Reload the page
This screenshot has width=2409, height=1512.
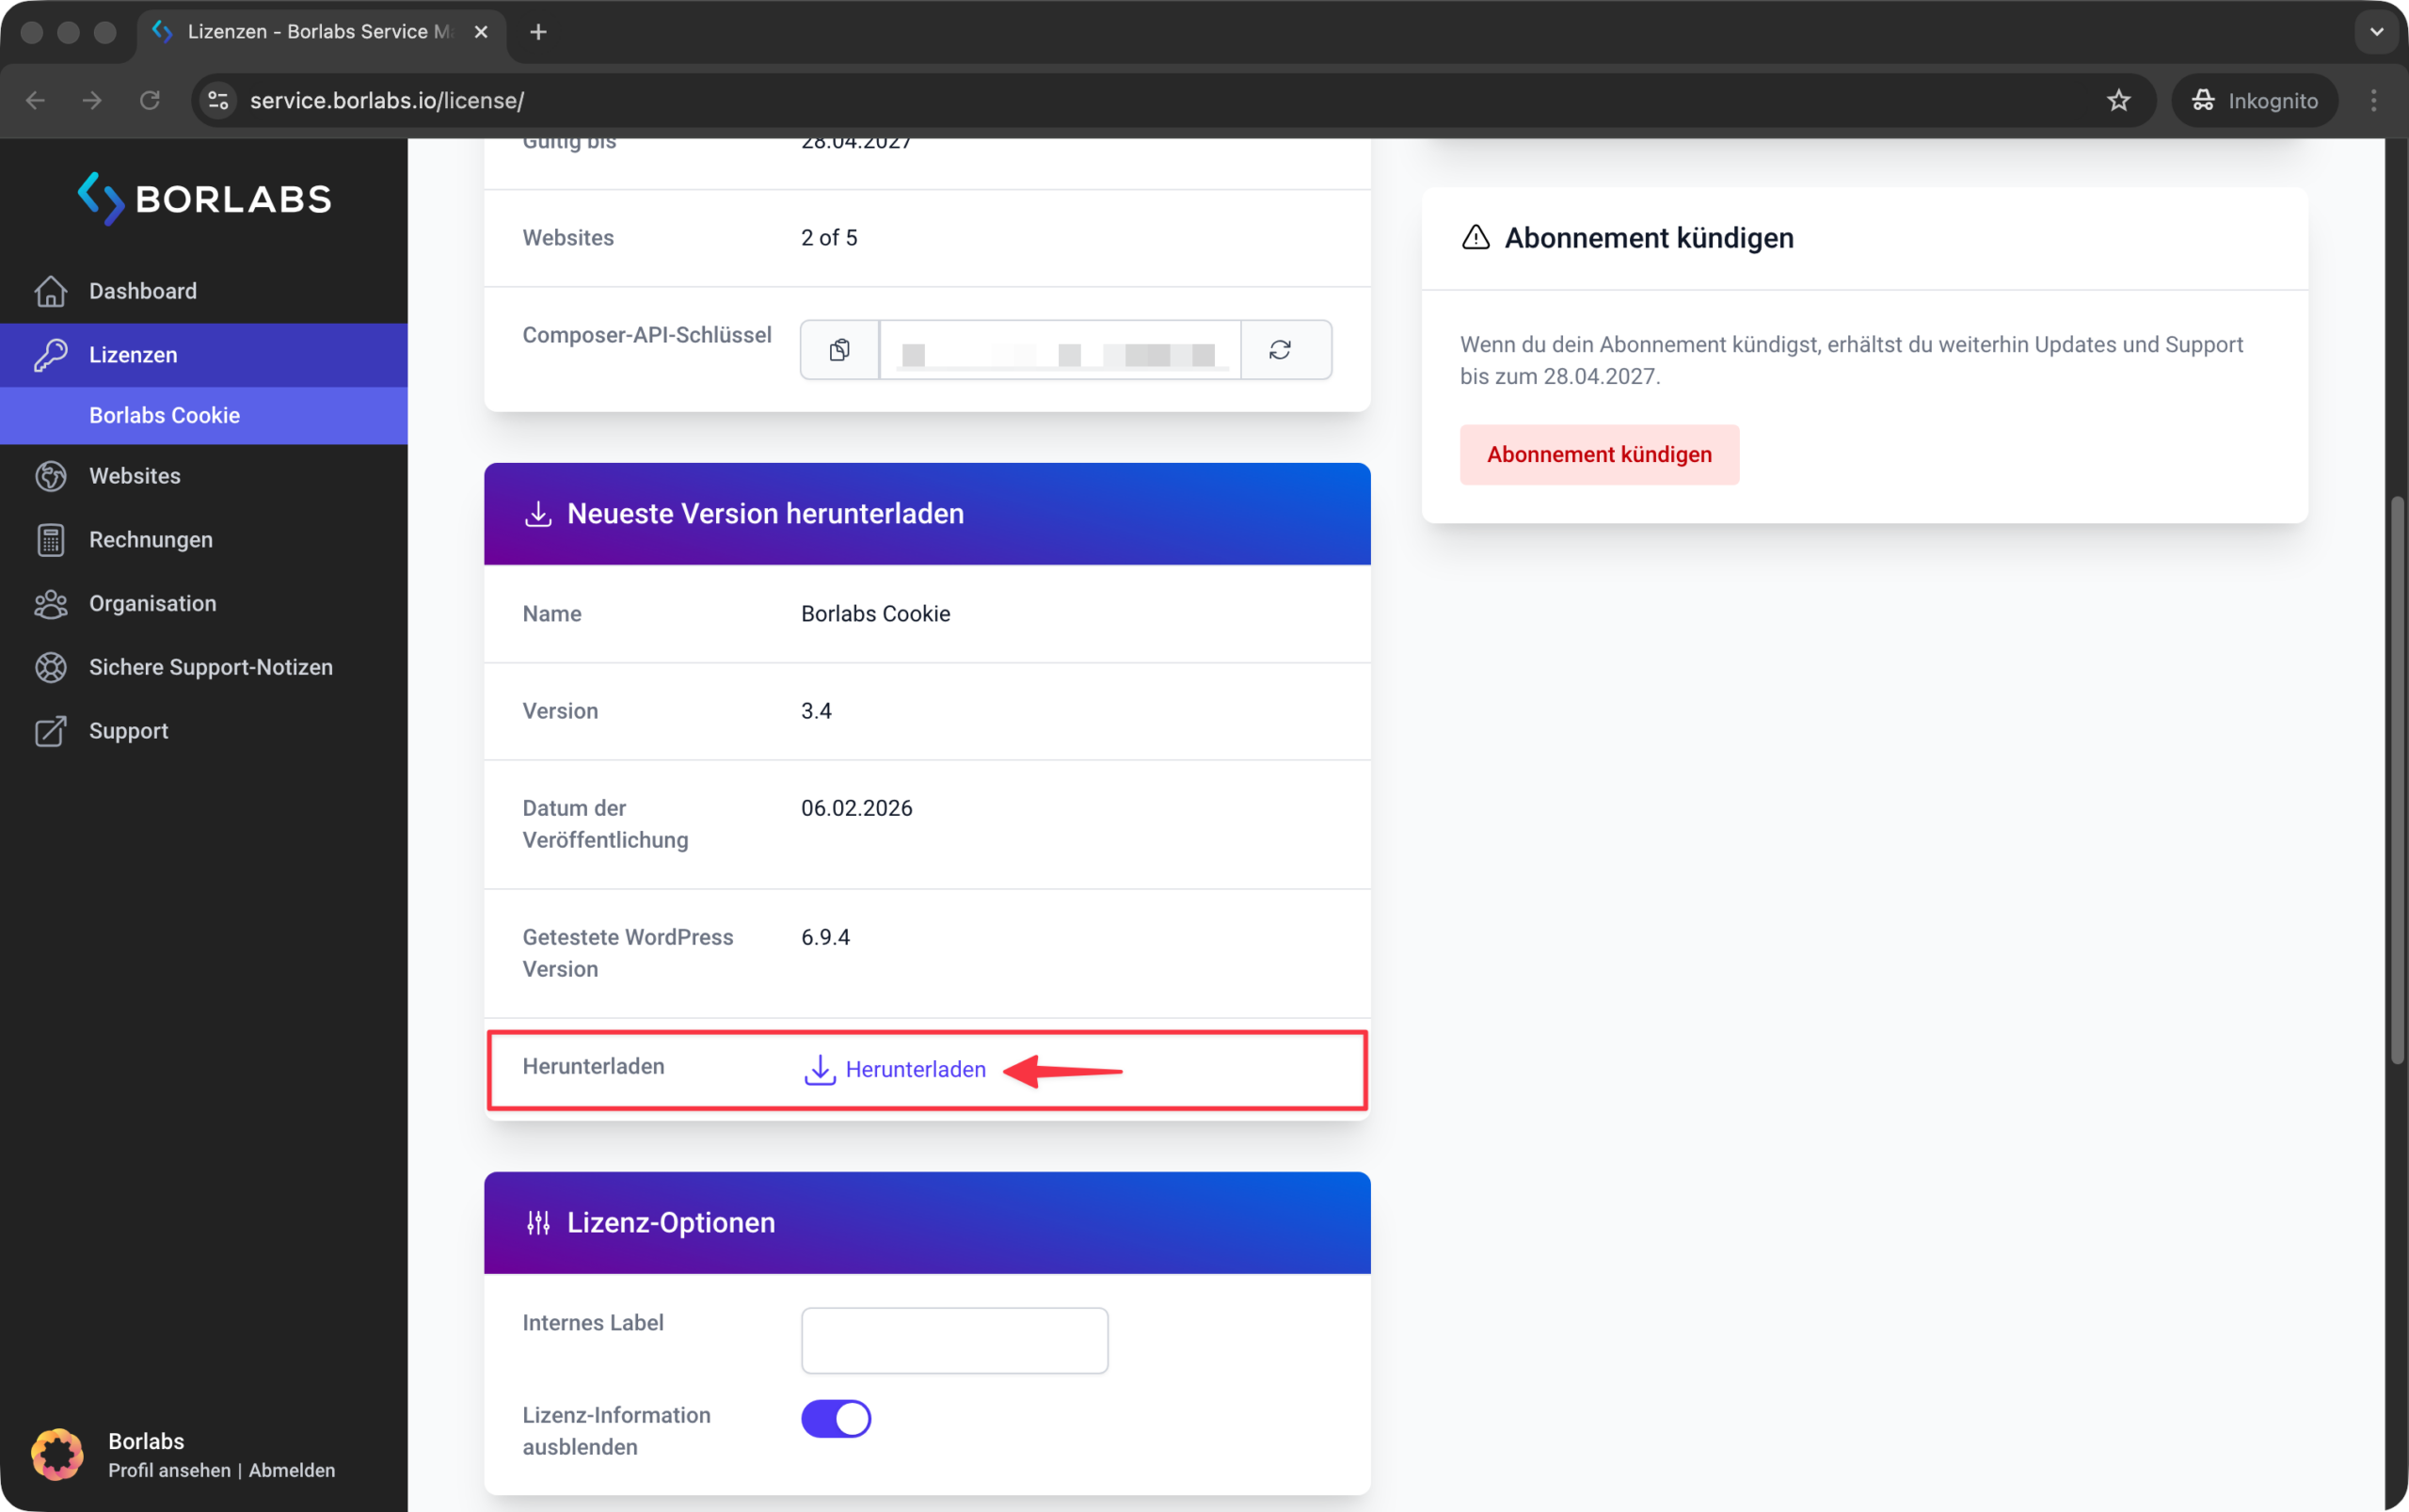coord(150,101)
